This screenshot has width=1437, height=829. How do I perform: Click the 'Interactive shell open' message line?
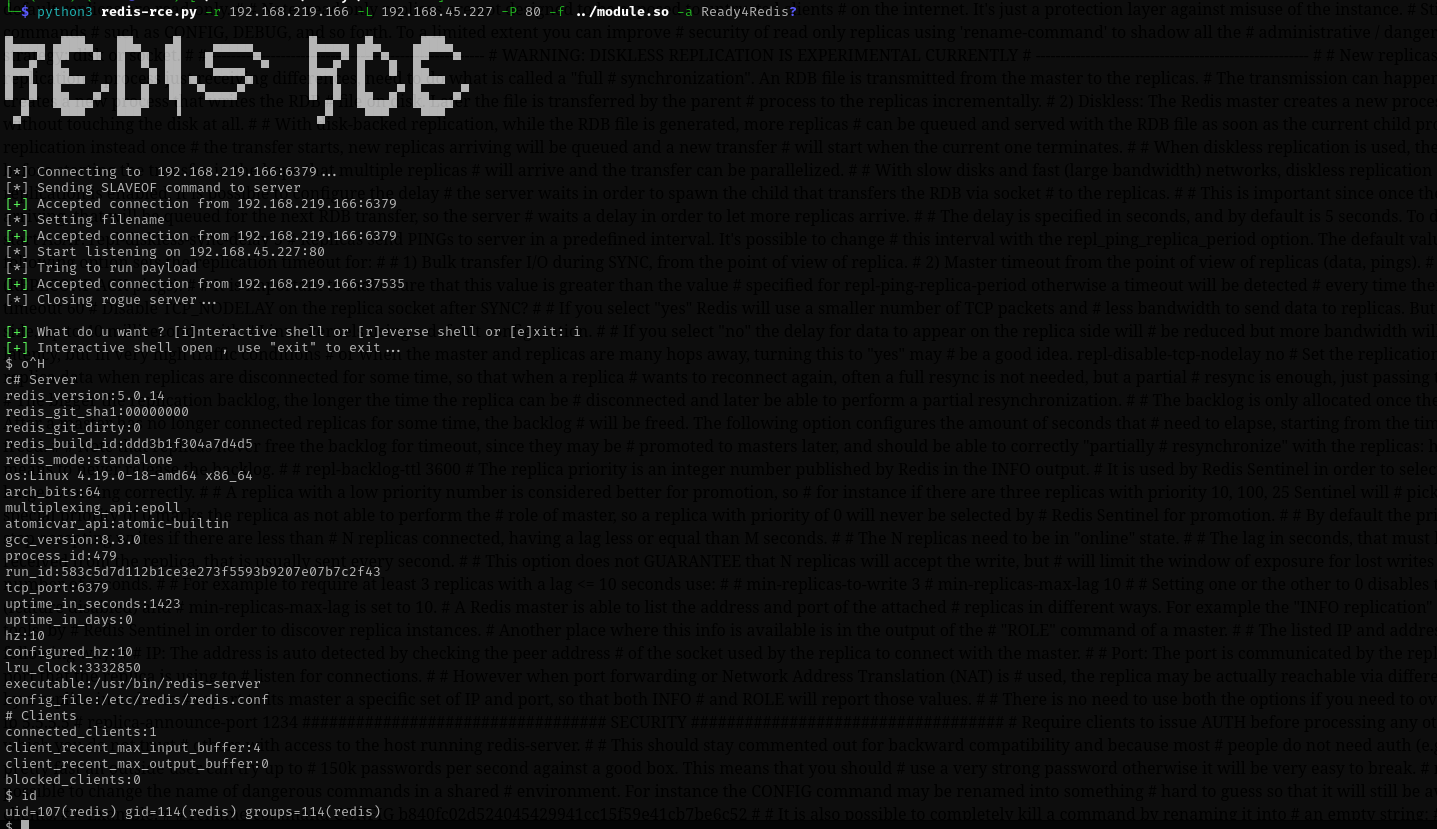203,348
